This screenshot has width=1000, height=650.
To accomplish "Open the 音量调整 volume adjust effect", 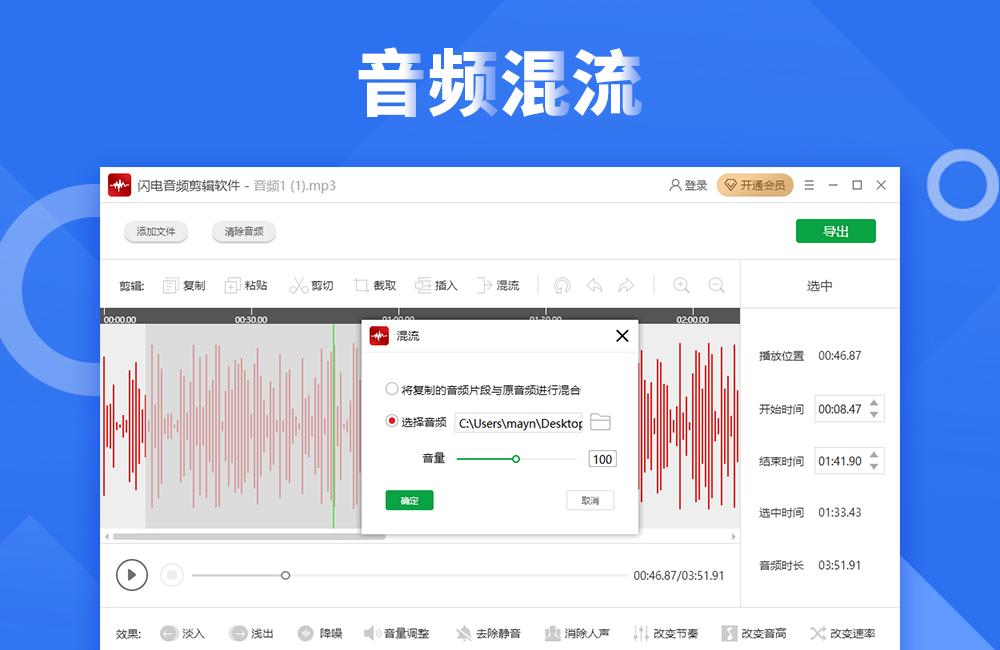I will 397,633.
